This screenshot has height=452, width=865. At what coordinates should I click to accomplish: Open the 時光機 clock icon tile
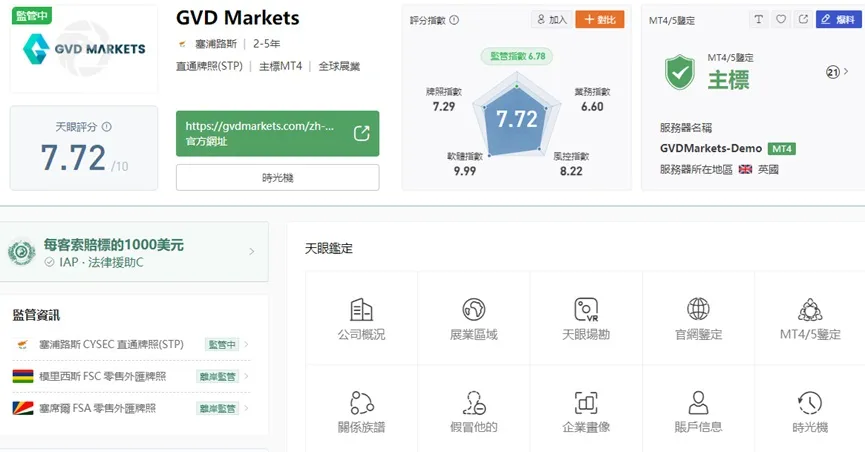pyautogui.click(x=810, y=403)
